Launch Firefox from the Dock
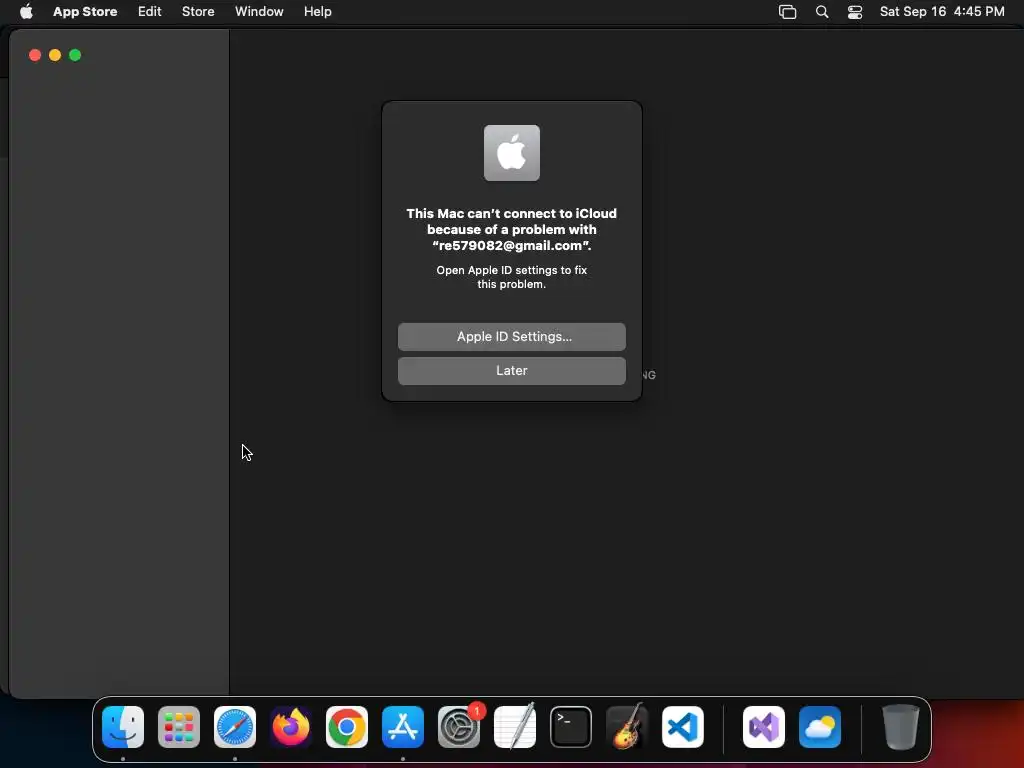 (x=291, y=727)
